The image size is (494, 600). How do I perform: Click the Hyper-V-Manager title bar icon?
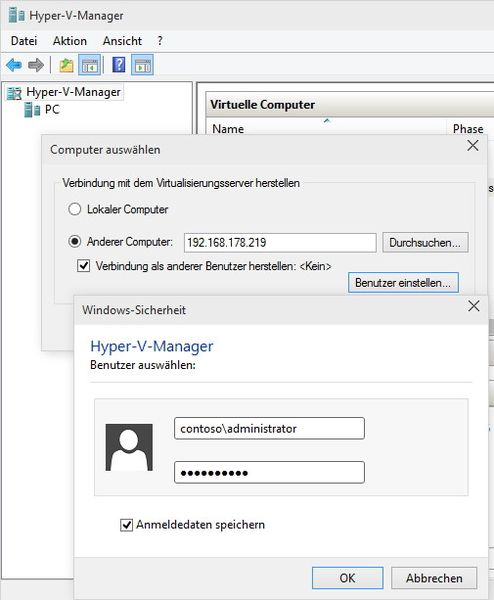16,15
